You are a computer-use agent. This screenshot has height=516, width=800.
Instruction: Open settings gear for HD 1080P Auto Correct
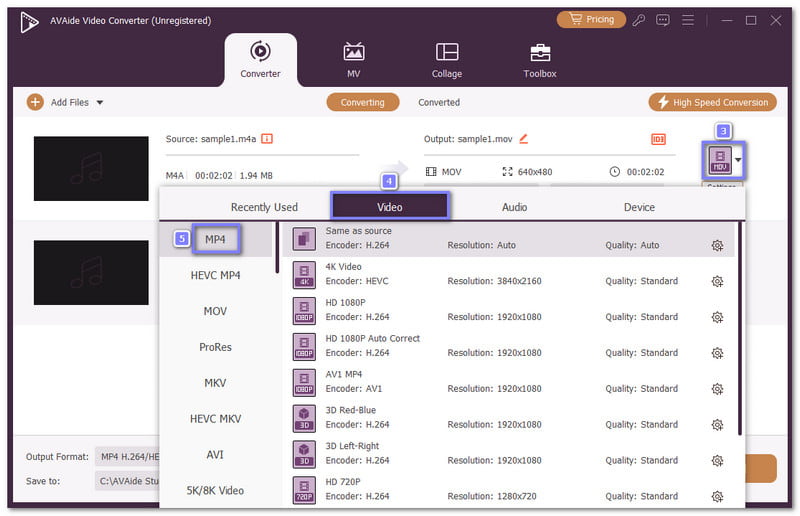point(717,353)
